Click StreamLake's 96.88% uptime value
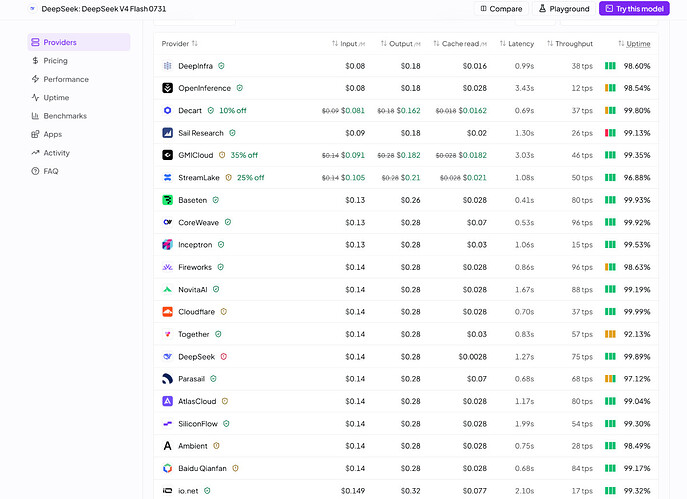 [637, 177]
